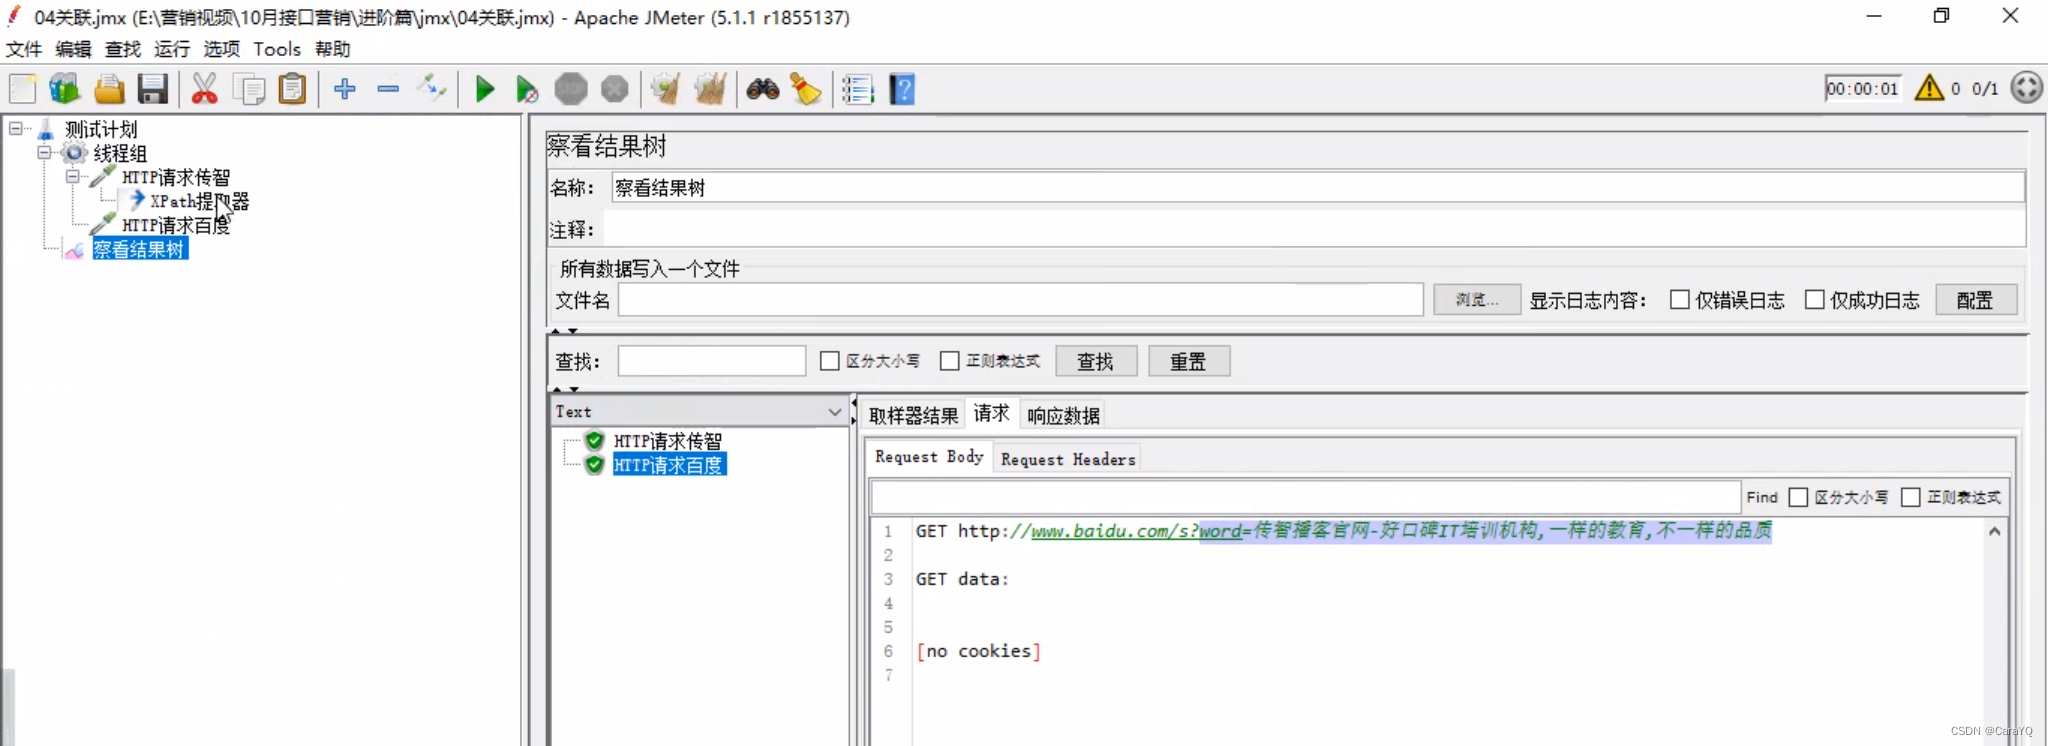The image size is (2048, 746).
Task: Click Start no pauses icon
Action: (x=527, y=89)
